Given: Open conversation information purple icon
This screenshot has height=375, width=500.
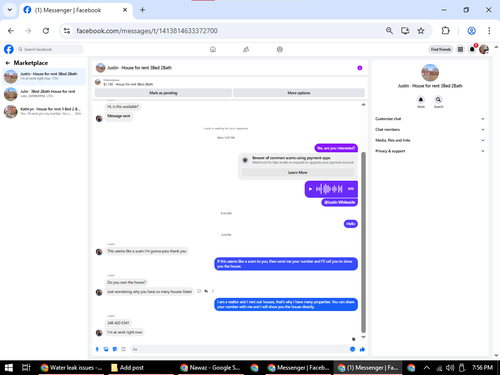Looking at the screenshot, I should 360,68.
